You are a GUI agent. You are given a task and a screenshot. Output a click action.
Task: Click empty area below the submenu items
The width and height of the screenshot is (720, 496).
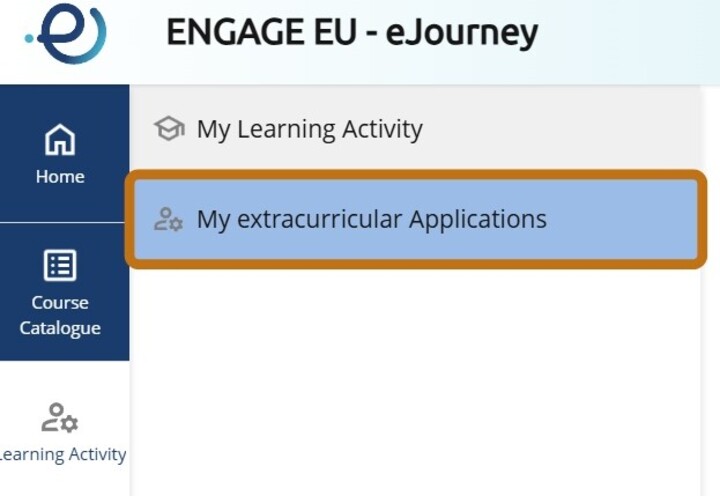point(416,381)
